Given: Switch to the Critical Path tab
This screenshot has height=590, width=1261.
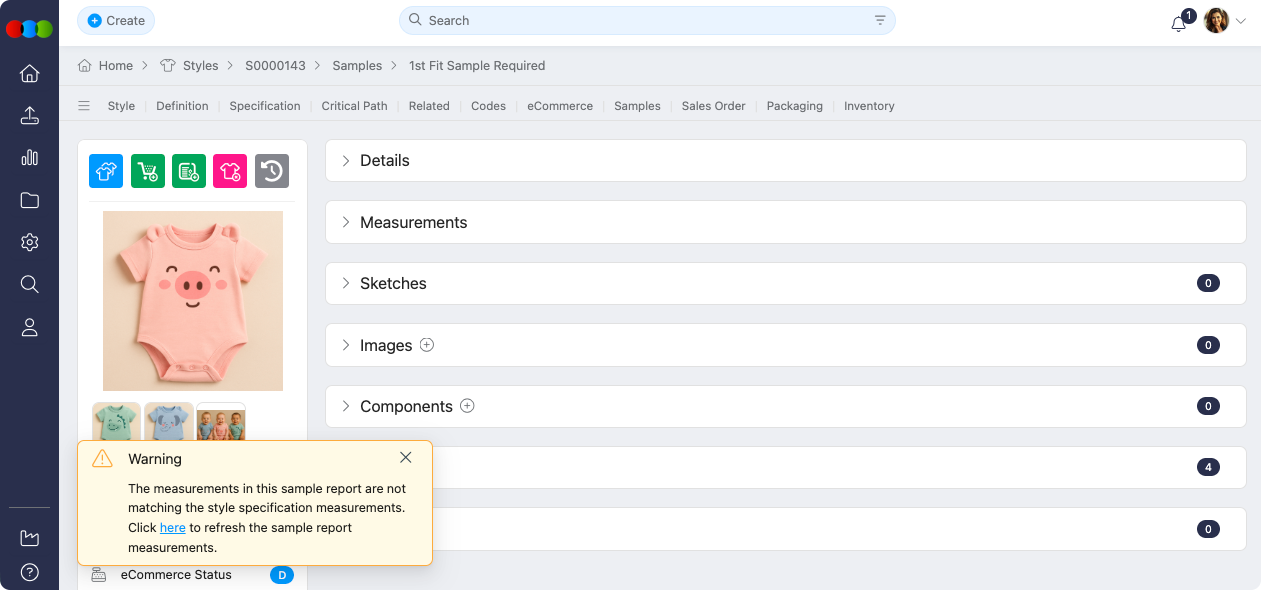Looking at the screenshot, I should (x=354, y=106).
